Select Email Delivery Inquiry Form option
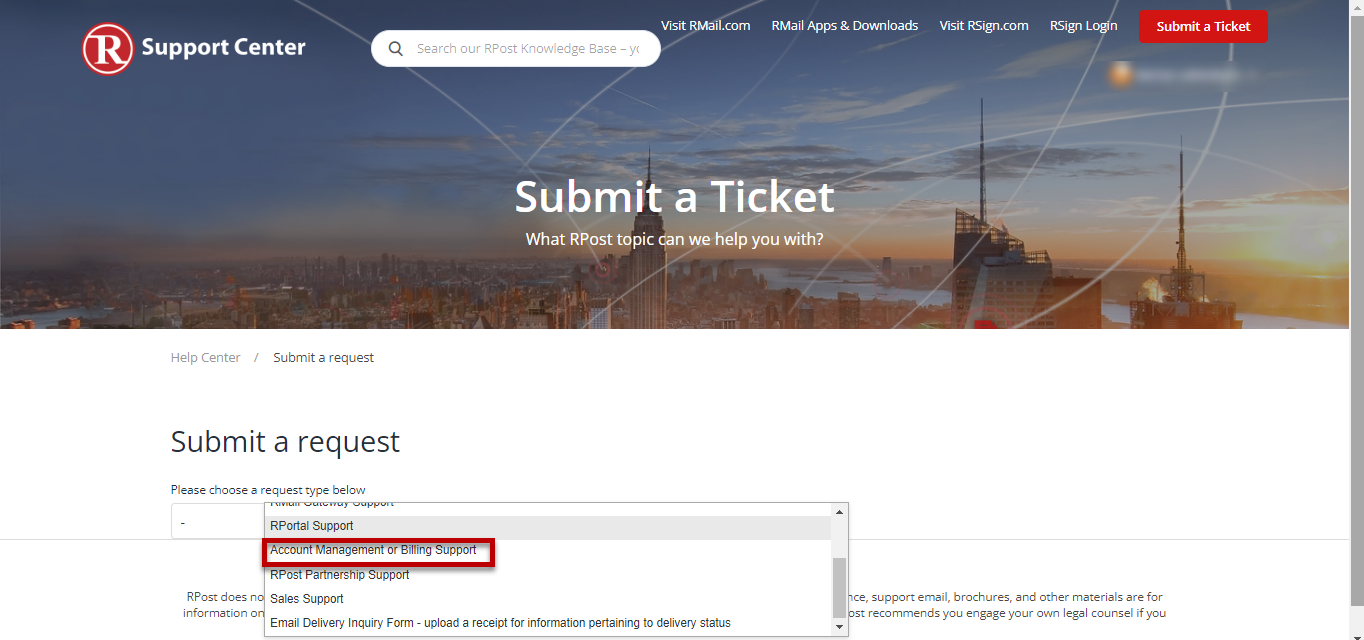 (548, 623)
